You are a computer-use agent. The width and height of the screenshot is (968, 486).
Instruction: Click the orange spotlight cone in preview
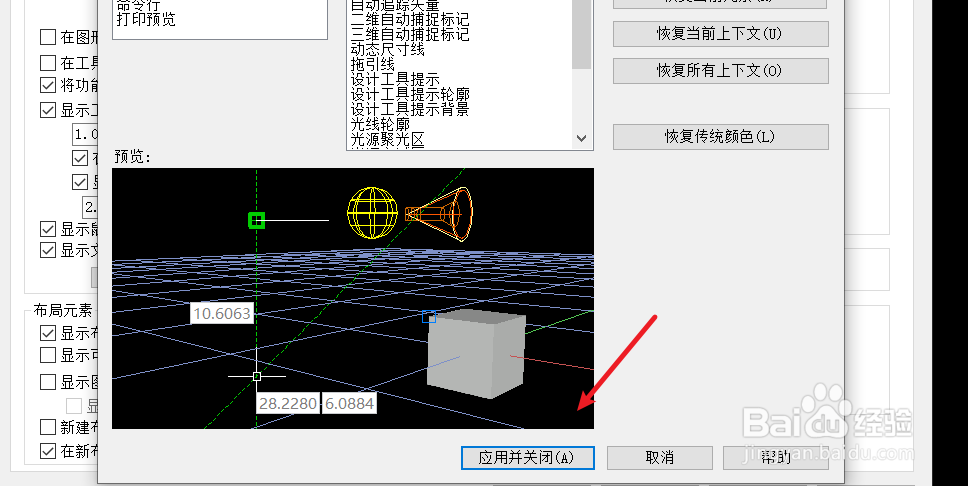click(x=439, y=214)
